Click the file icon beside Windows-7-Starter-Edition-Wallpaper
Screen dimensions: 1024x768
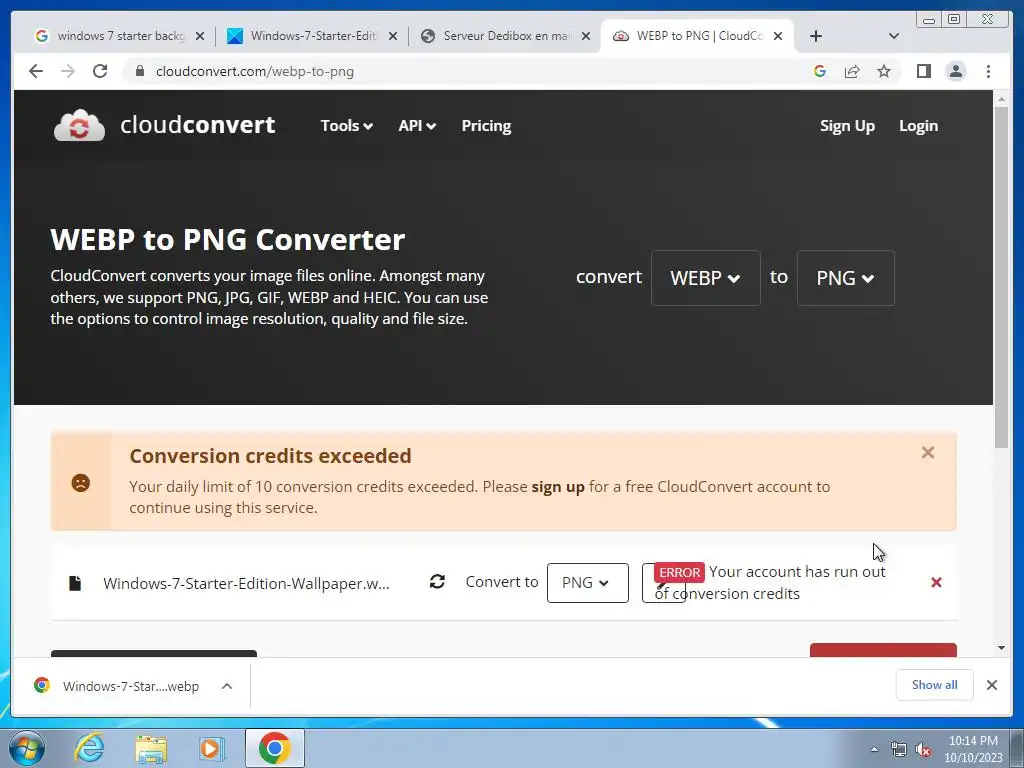[75, 583]
